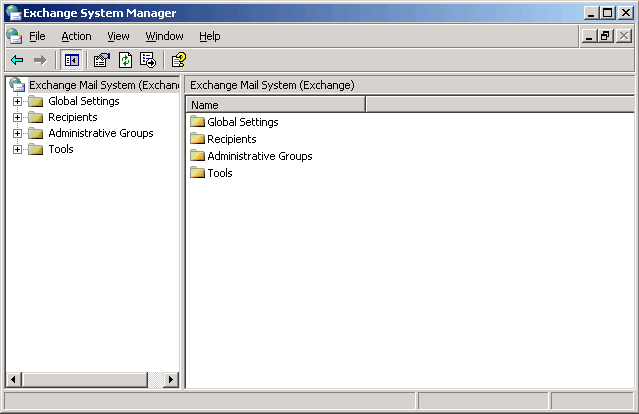
Task: Click tree pane scroll left arrow
Action: pos(13,380)
